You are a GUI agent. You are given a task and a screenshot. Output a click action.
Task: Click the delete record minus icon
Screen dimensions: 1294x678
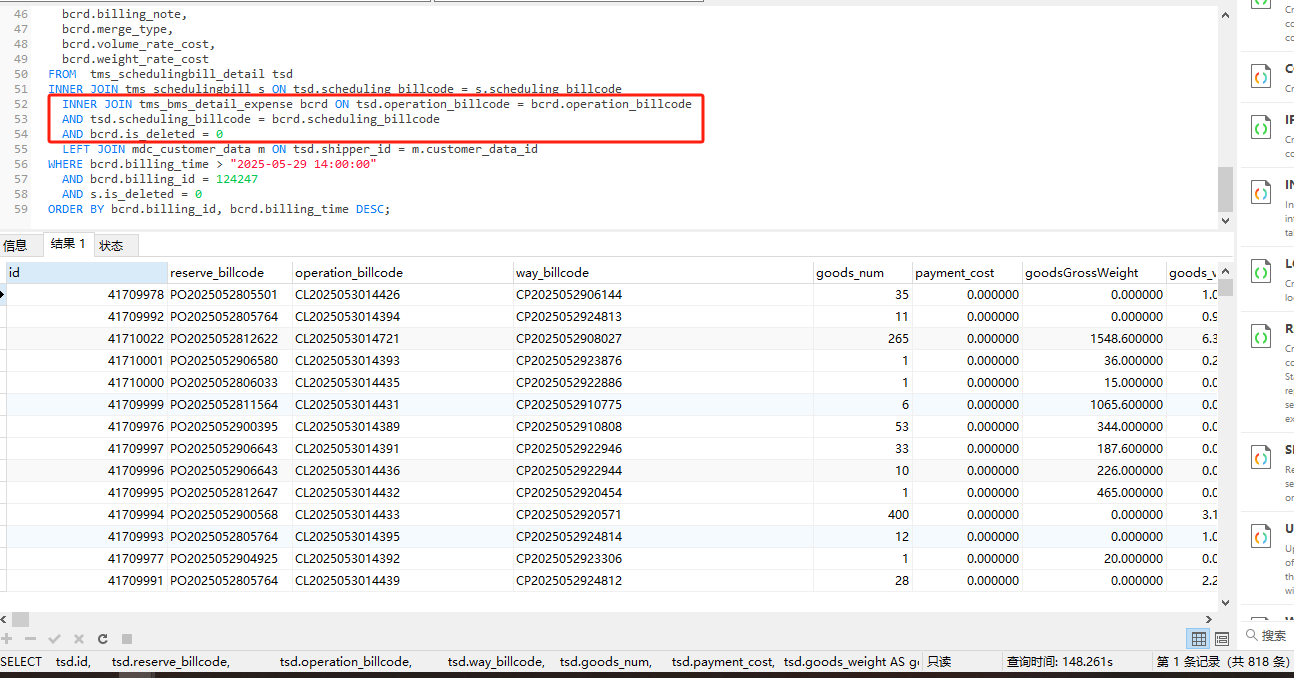pos(30,638)
